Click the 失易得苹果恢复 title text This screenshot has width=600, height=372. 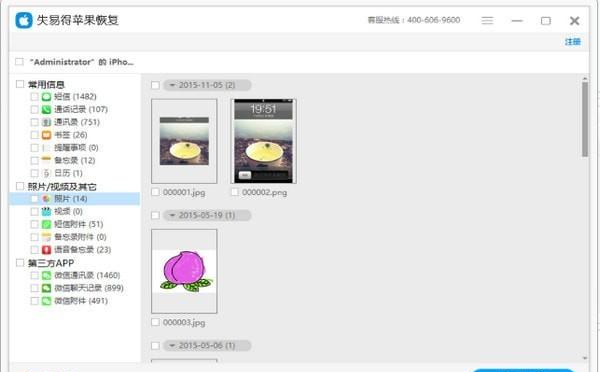[78, 20]
